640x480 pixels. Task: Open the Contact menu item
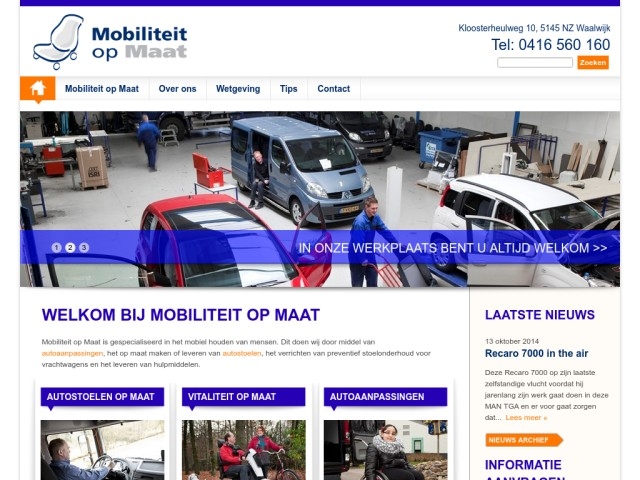[x=334, y=89]
